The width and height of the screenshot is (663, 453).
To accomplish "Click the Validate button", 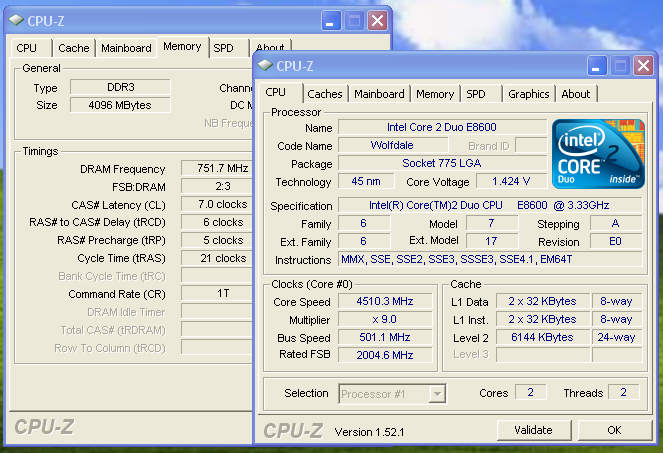I will click(534, 430).
